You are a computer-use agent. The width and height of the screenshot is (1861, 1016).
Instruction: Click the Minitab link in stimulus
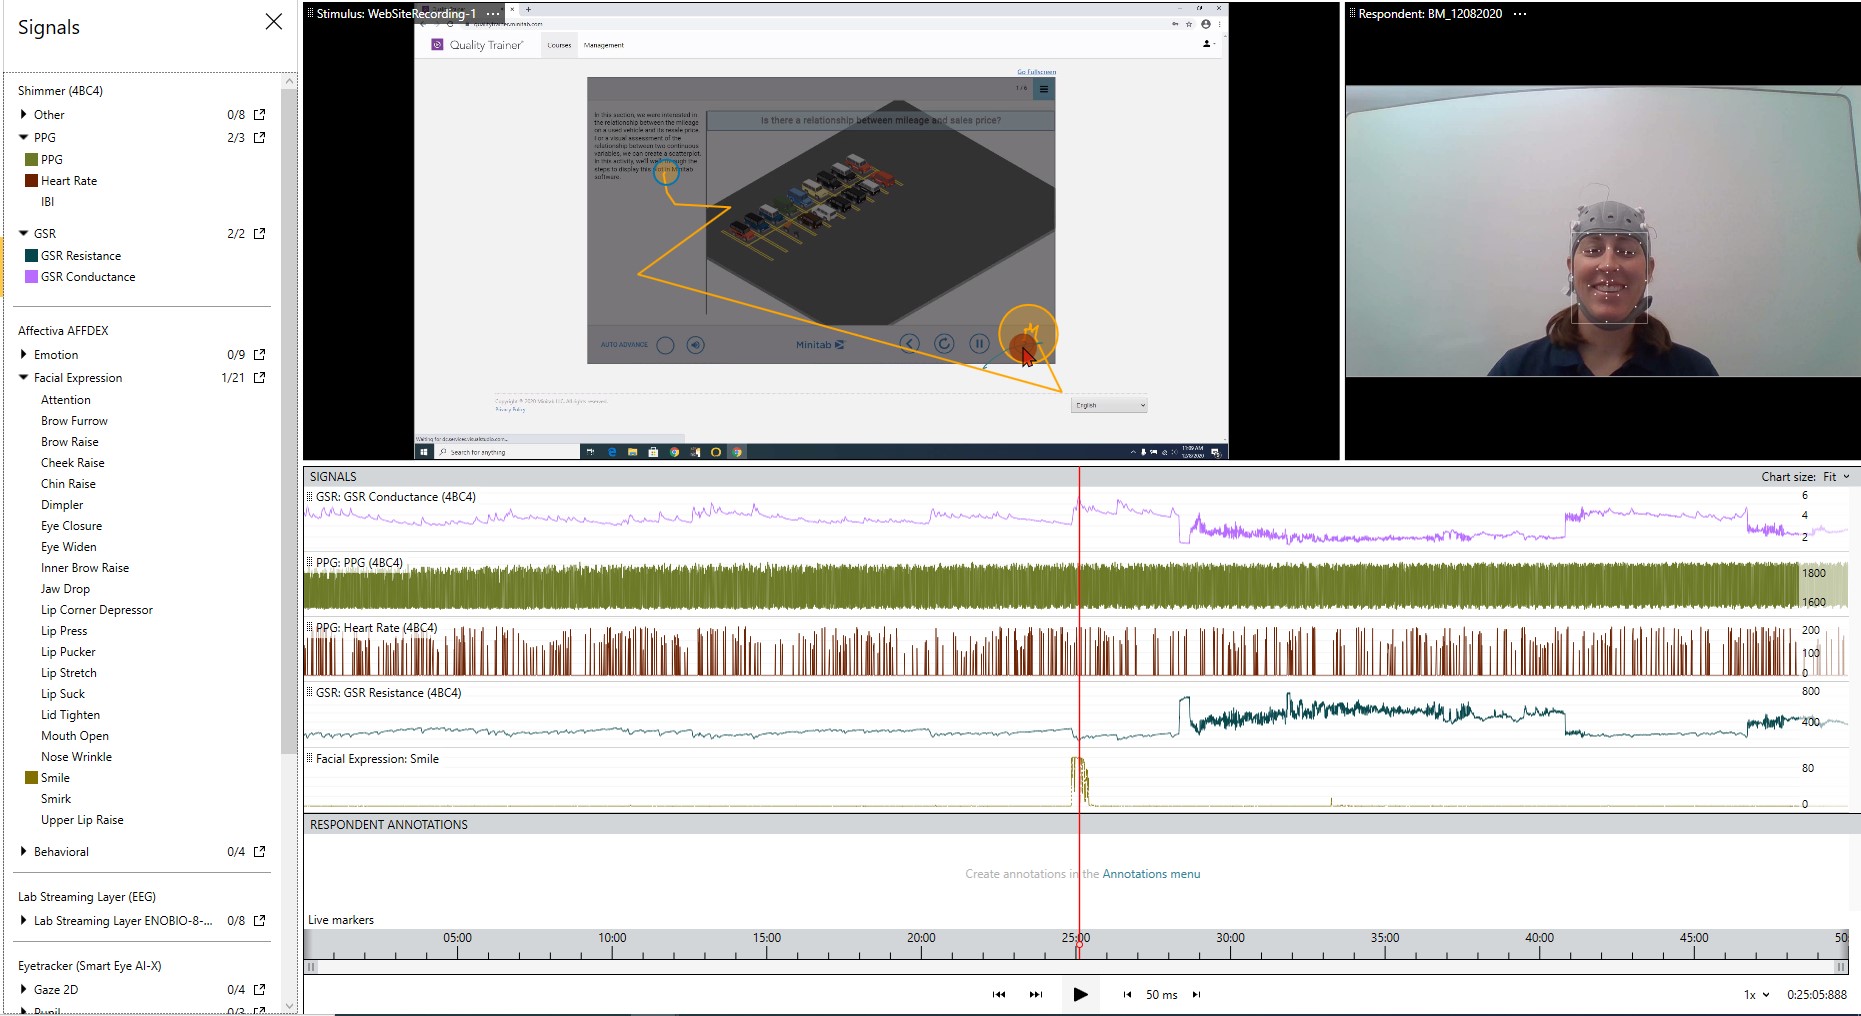[x=819, y=344]
